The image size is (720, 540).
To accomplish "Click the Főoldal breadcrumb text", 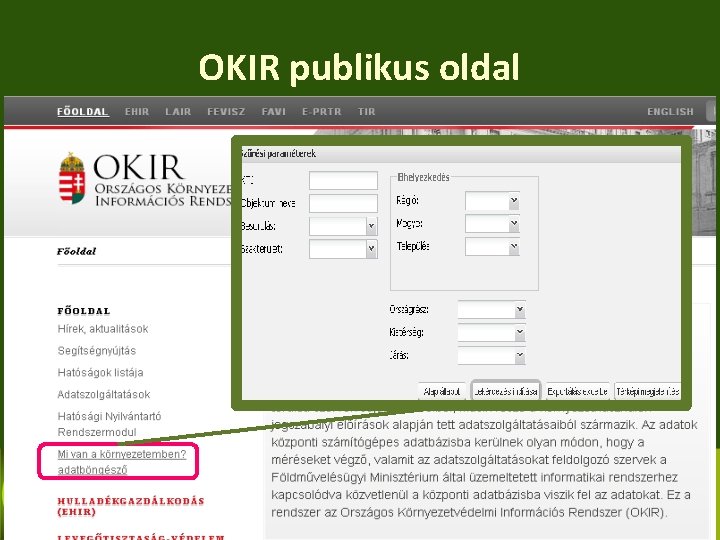I will [76, 251].
